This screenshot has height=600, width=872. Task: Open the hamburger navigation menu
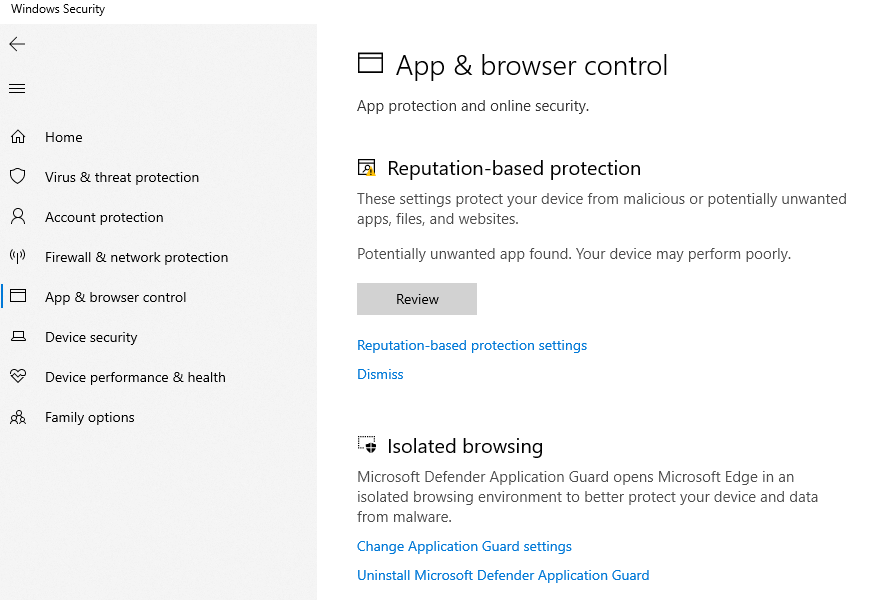click(x=17, y=88)
